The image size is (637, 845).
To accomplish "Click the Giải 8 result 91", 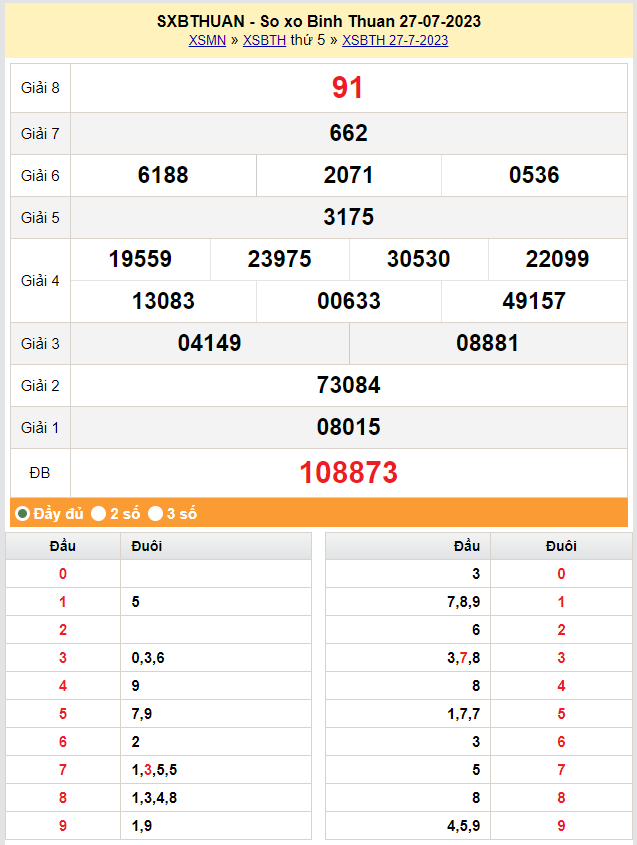I will click(x=348, y=88).
